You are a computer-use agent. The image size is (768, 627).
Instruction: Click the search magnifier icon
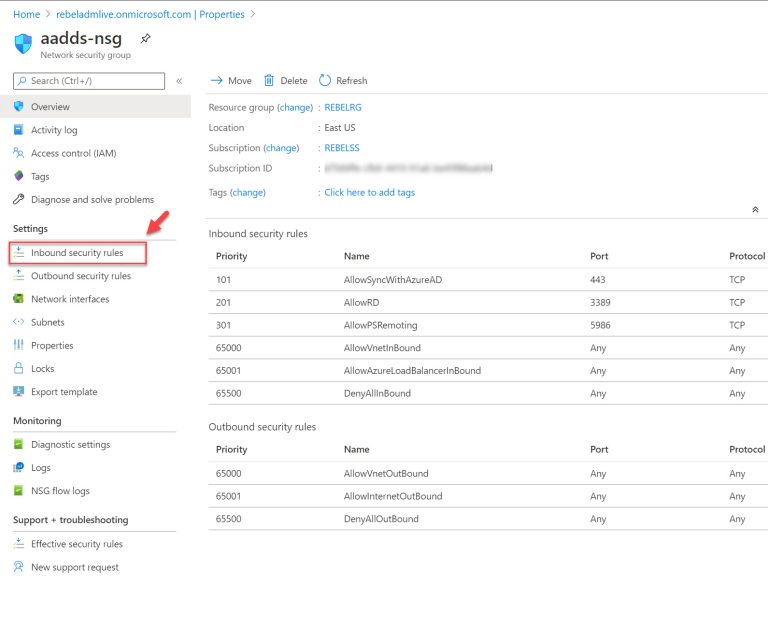coord(22,81)
